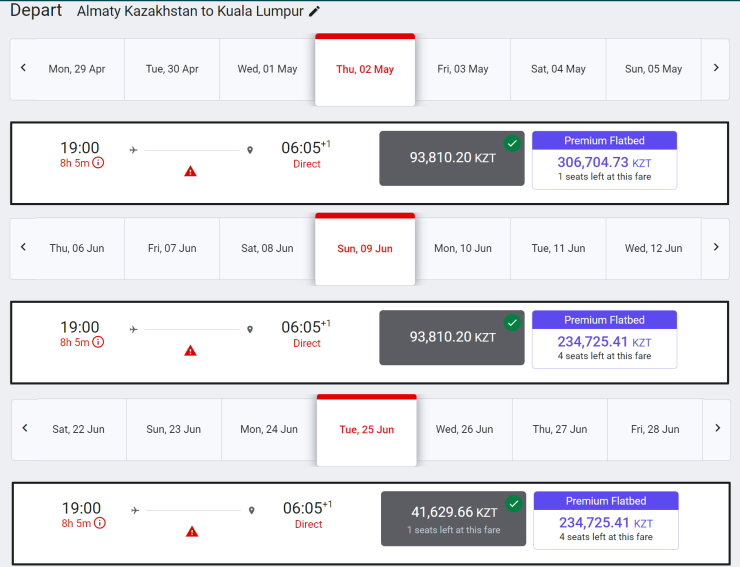Choose Premium Flatbed fare 306,704.73 KZT
Viewport: 740px width, 567px height.
pyautogui.click(x=604, y=160)
